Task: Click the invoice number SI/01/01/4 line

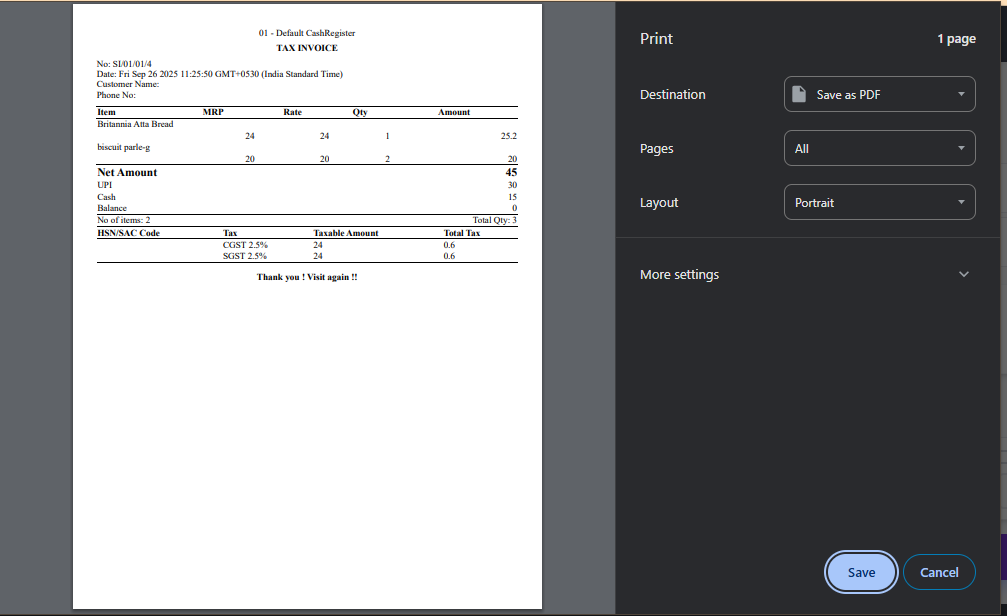Action: click(125, 64)
